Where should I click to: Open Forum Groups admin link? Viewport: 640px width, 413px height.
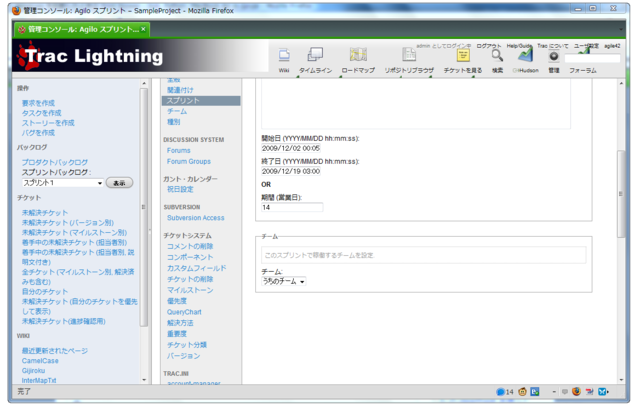[x=189, y=161]
